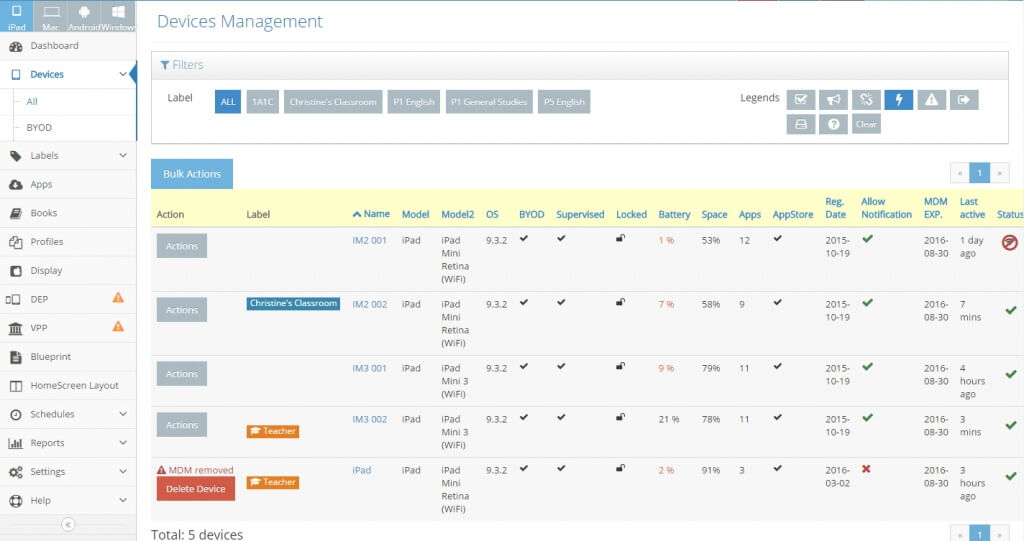Image resolution: width=1024 pixels, height=541 pixels.
Task: Sort the table by Battery column
Action: point(674,214)
